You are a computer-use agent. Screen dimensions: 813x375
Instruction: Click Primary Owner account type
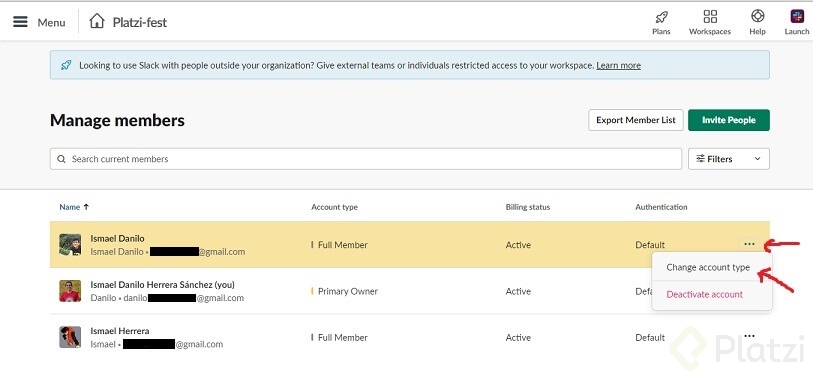point(348,291)
